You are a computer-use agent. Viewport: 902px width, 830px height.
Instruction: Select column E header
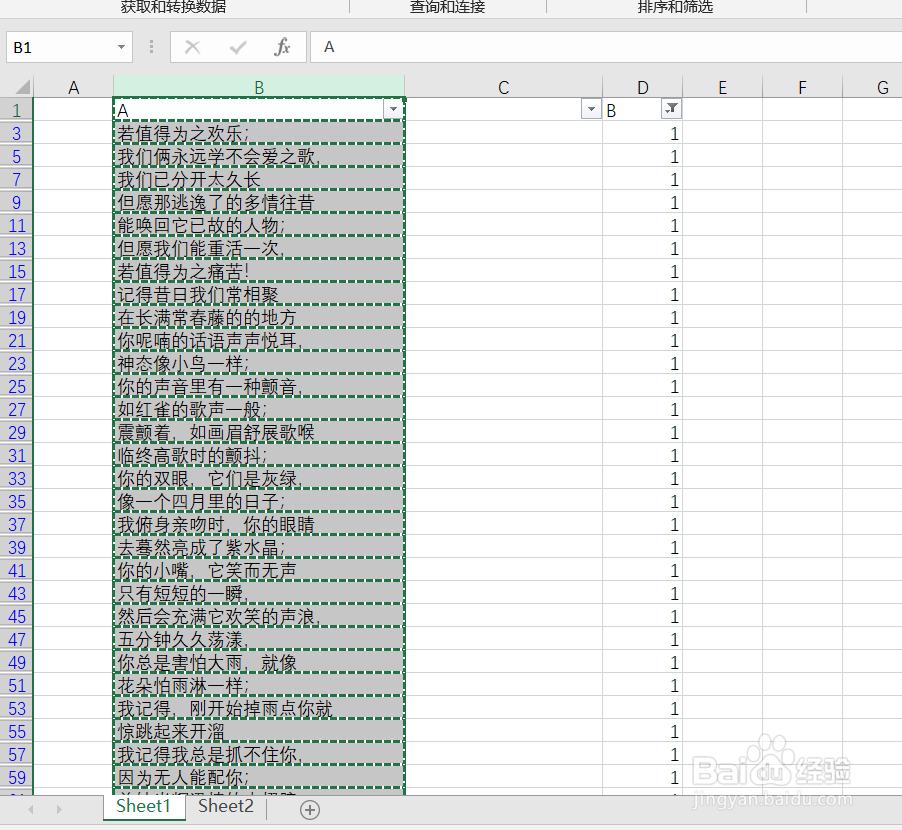[723, 87]
